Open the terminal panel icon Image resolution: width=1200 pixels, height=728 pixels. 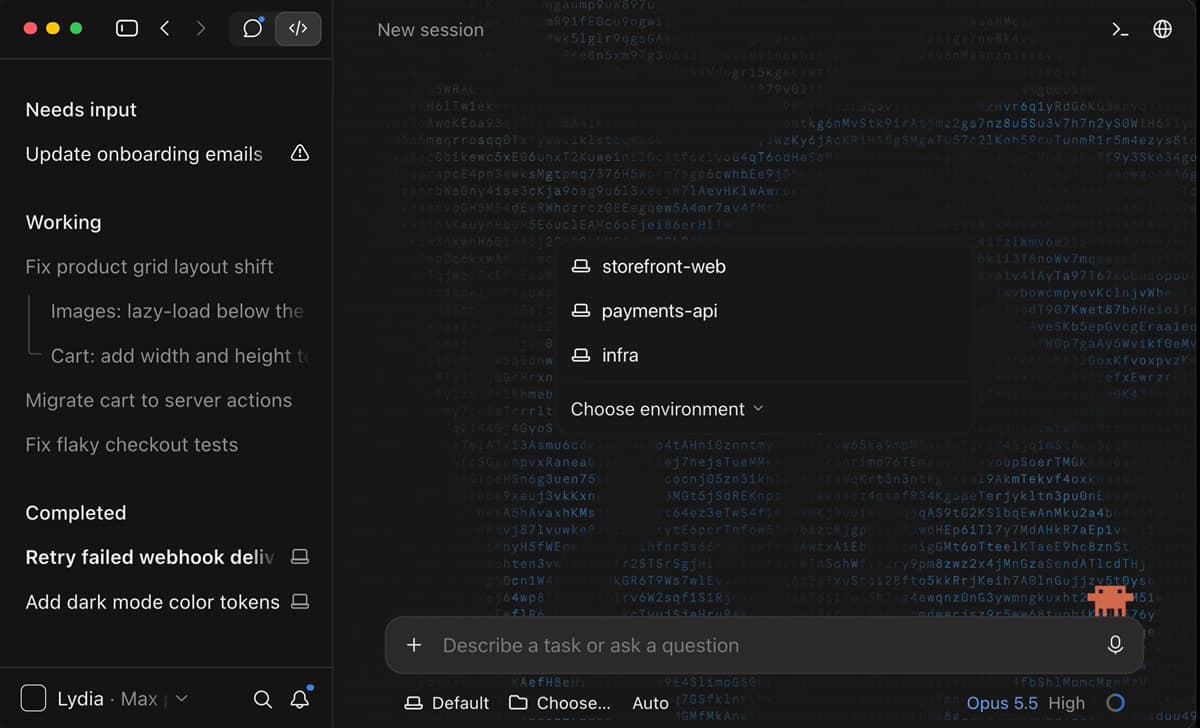click(x=1121, y=30)
